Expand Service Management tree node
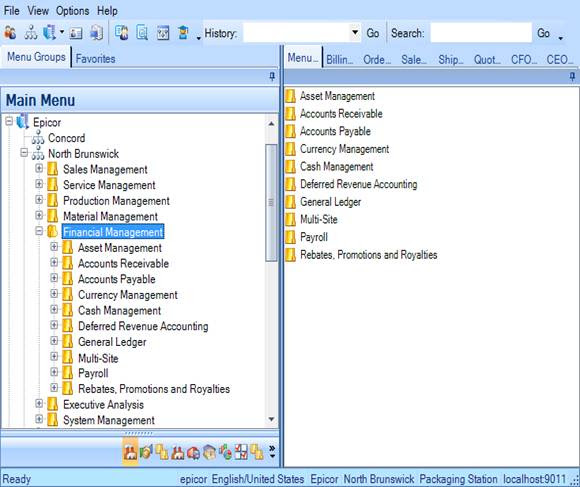The width and height of the screenshot is (580, 487). pos(39,184)
